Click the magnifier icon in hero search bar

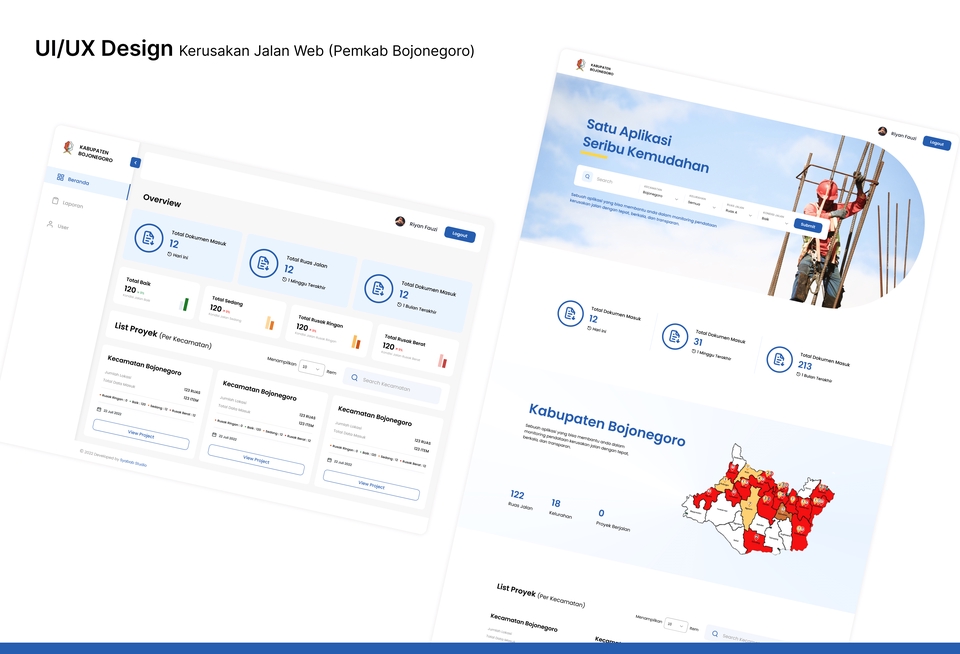tap(587, 176)
